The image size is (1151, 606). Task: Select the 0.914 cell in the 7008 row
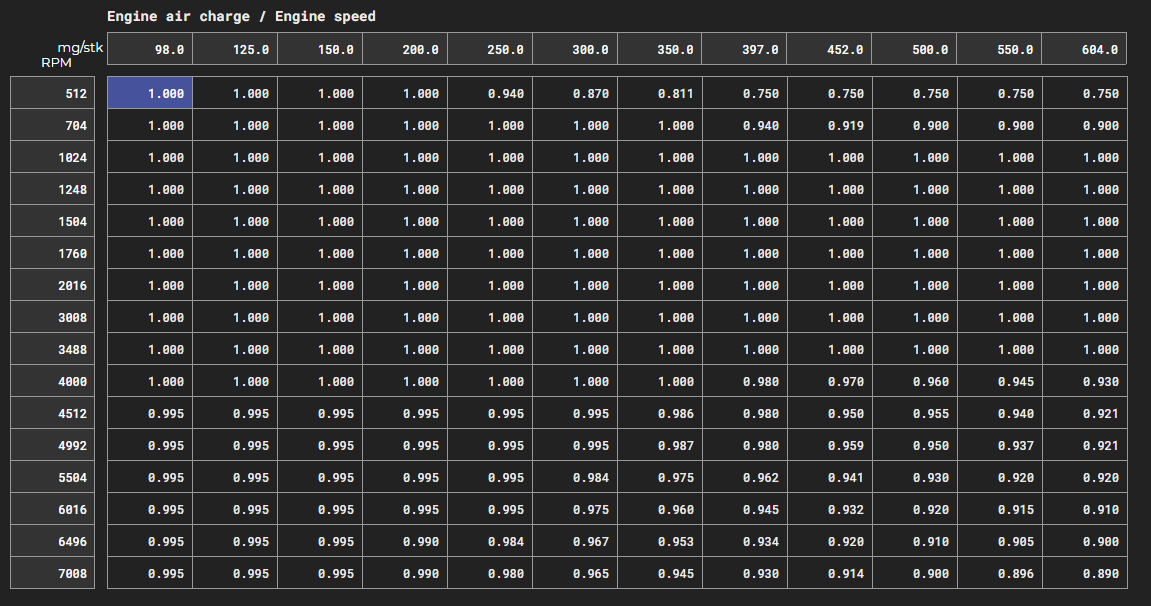pyautogui.click(x=829, y=573)
